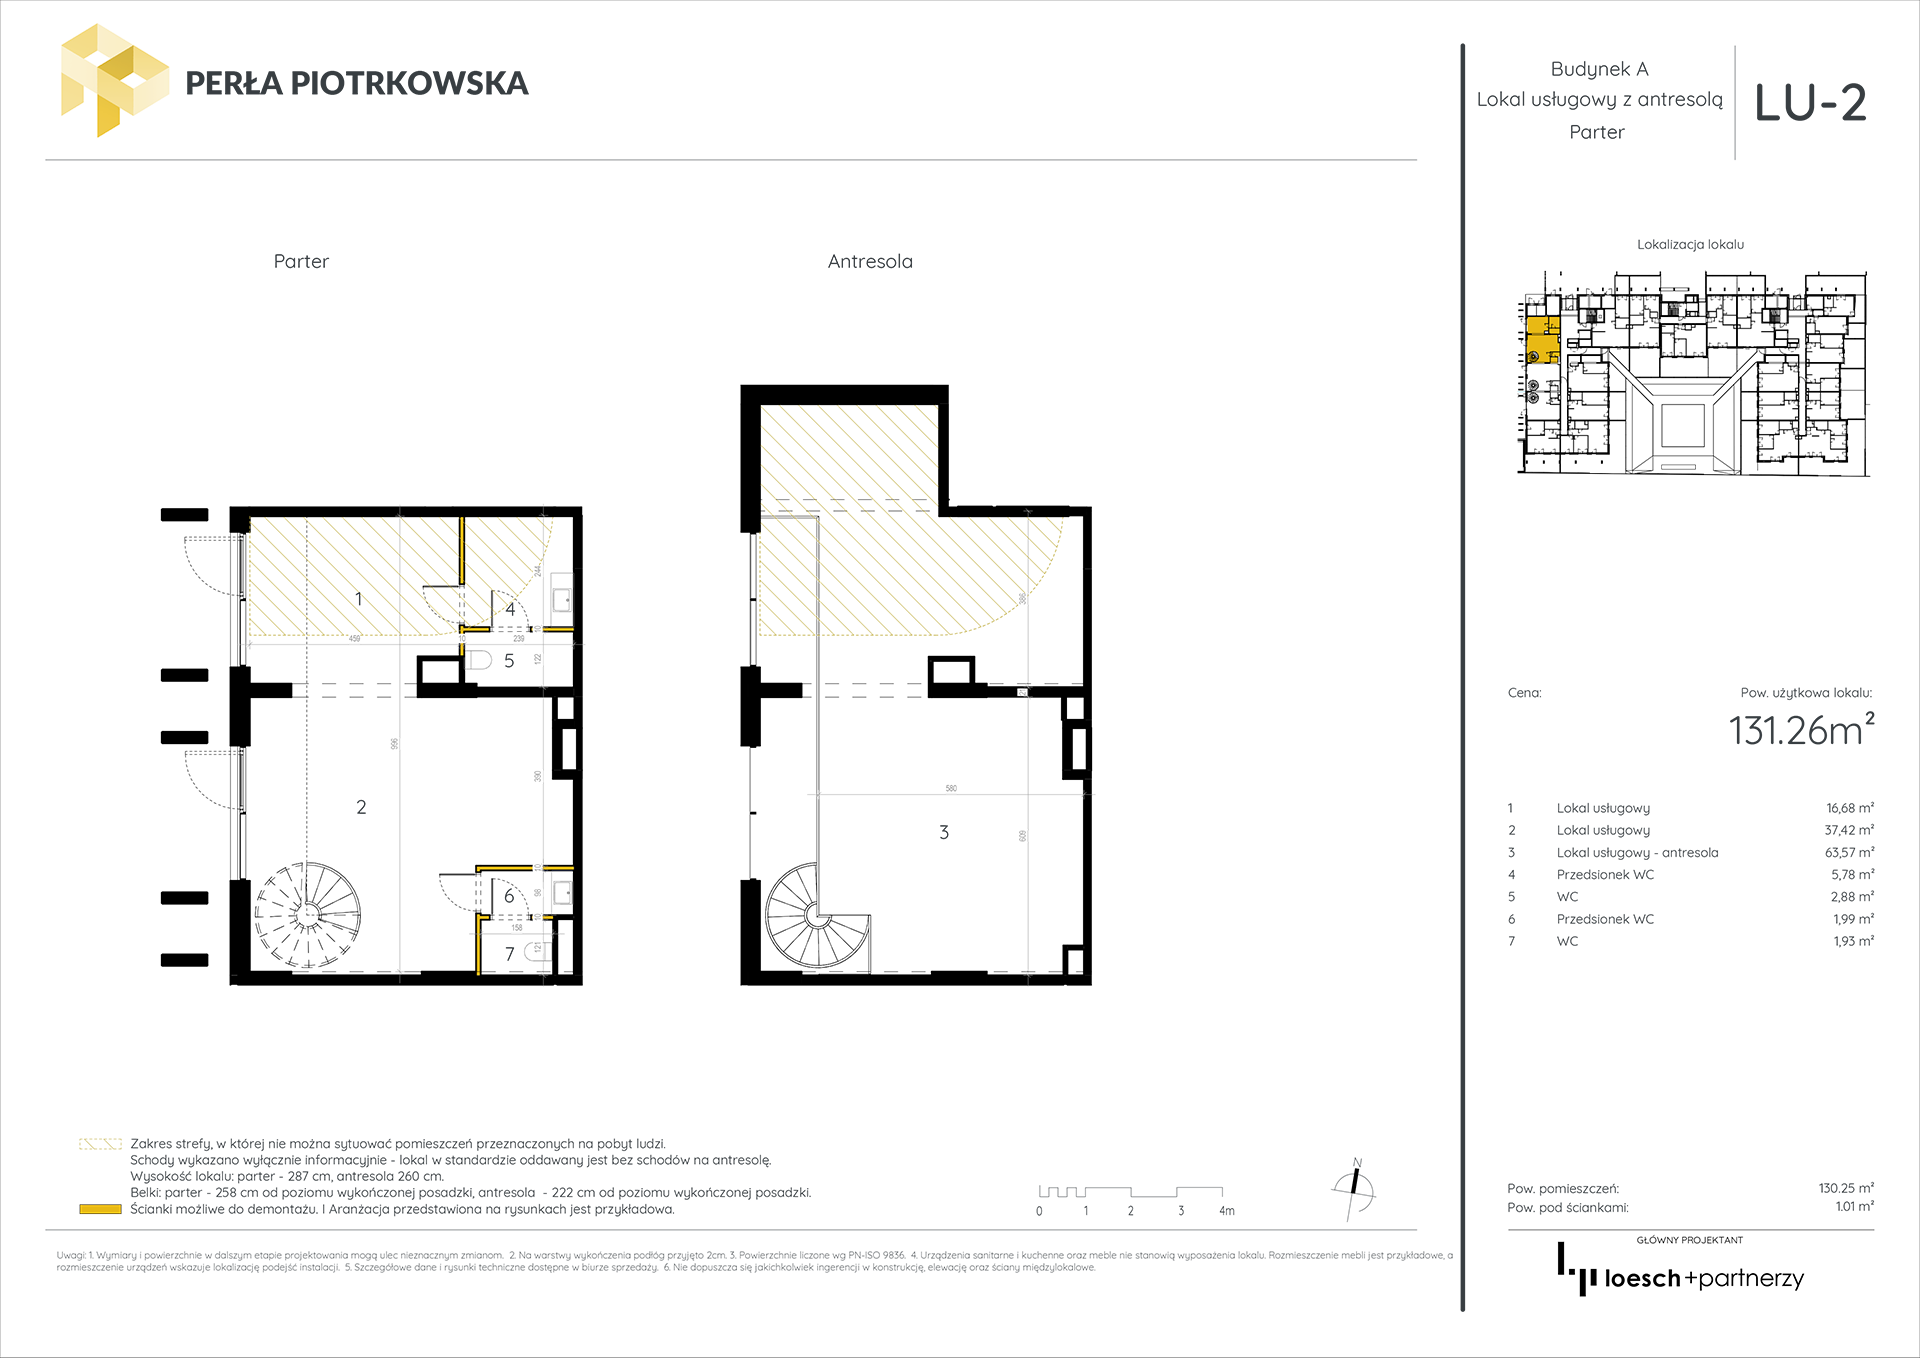Click the upper circular symbol below highlighted apartment
The width and height of the screenshot is (1920, 1358).
pos(1533,385)
